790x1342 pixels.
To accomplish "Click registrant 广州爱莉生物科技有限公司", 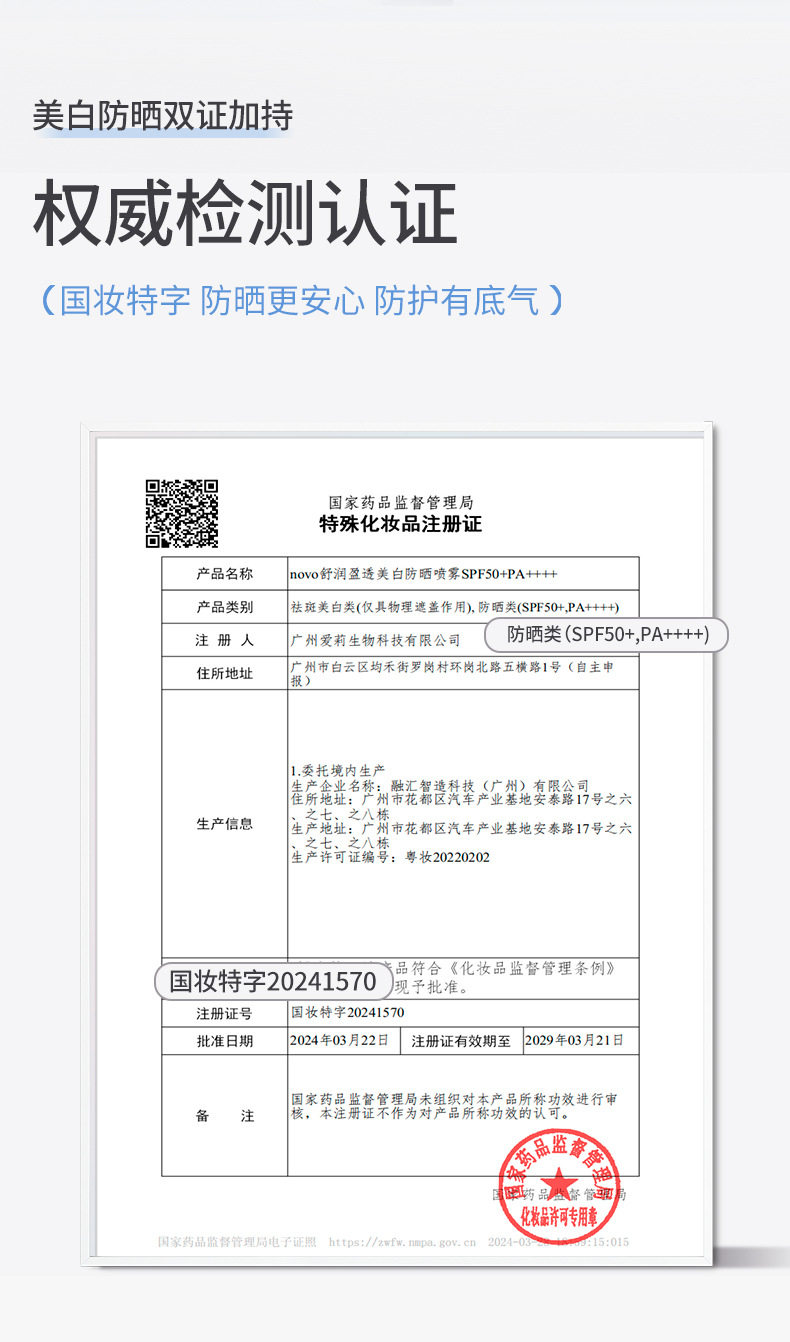I will pyautogui.click(x=375, y=640).
